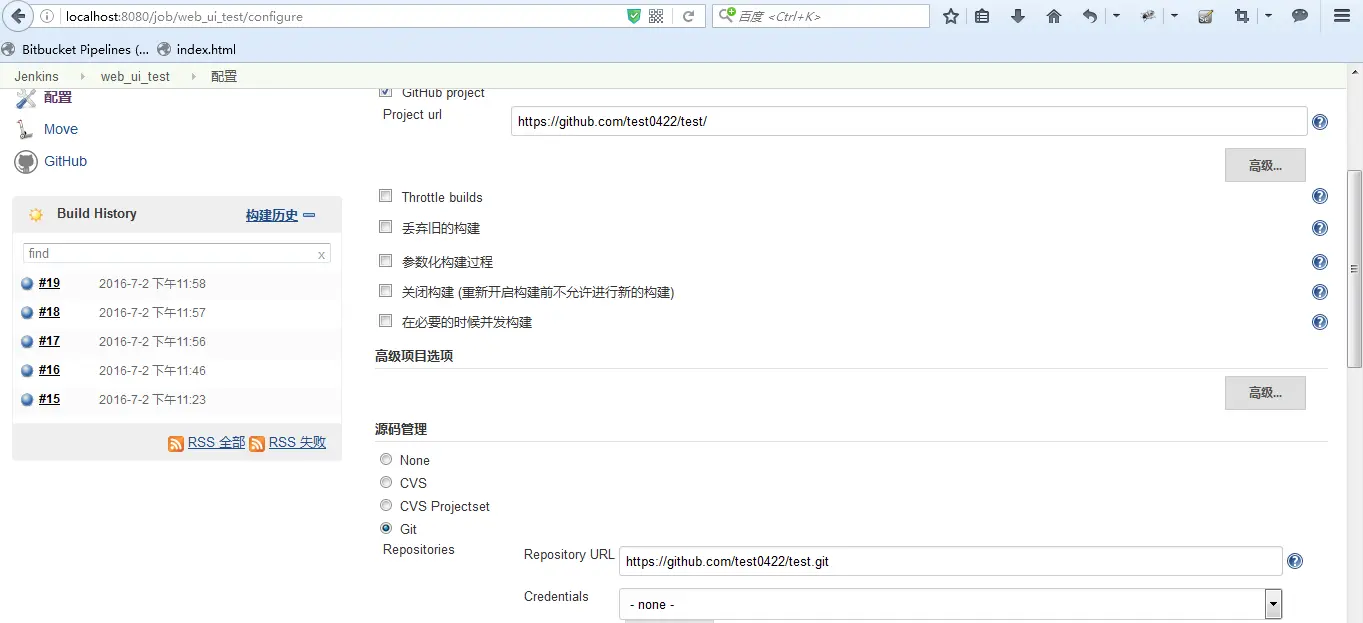Click the blue build status ball for #19
This screenshot has width=1363, height=623.
(x=28, y=283)
